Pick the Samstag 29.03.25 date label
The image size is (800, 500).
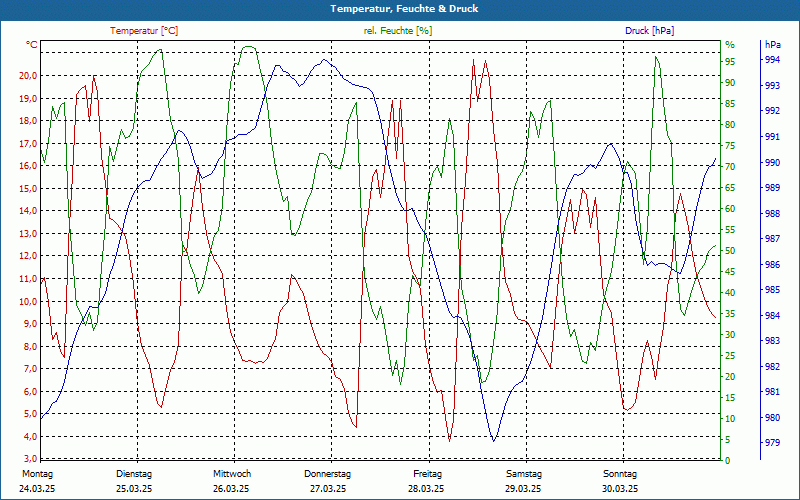(523, 481)
